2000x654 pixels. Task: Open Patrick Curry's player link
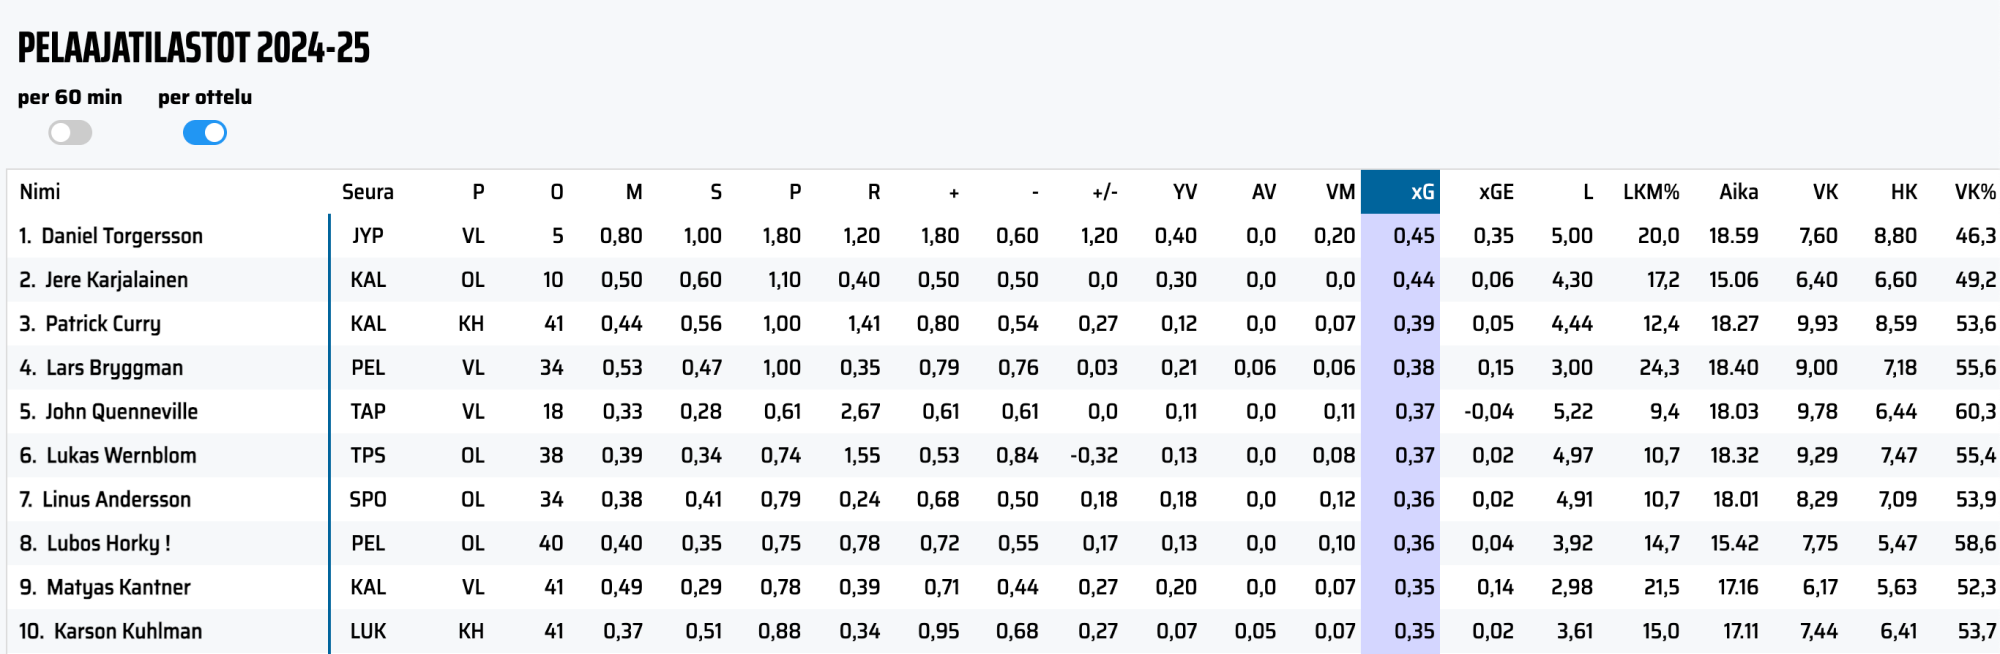pos(103,324)
